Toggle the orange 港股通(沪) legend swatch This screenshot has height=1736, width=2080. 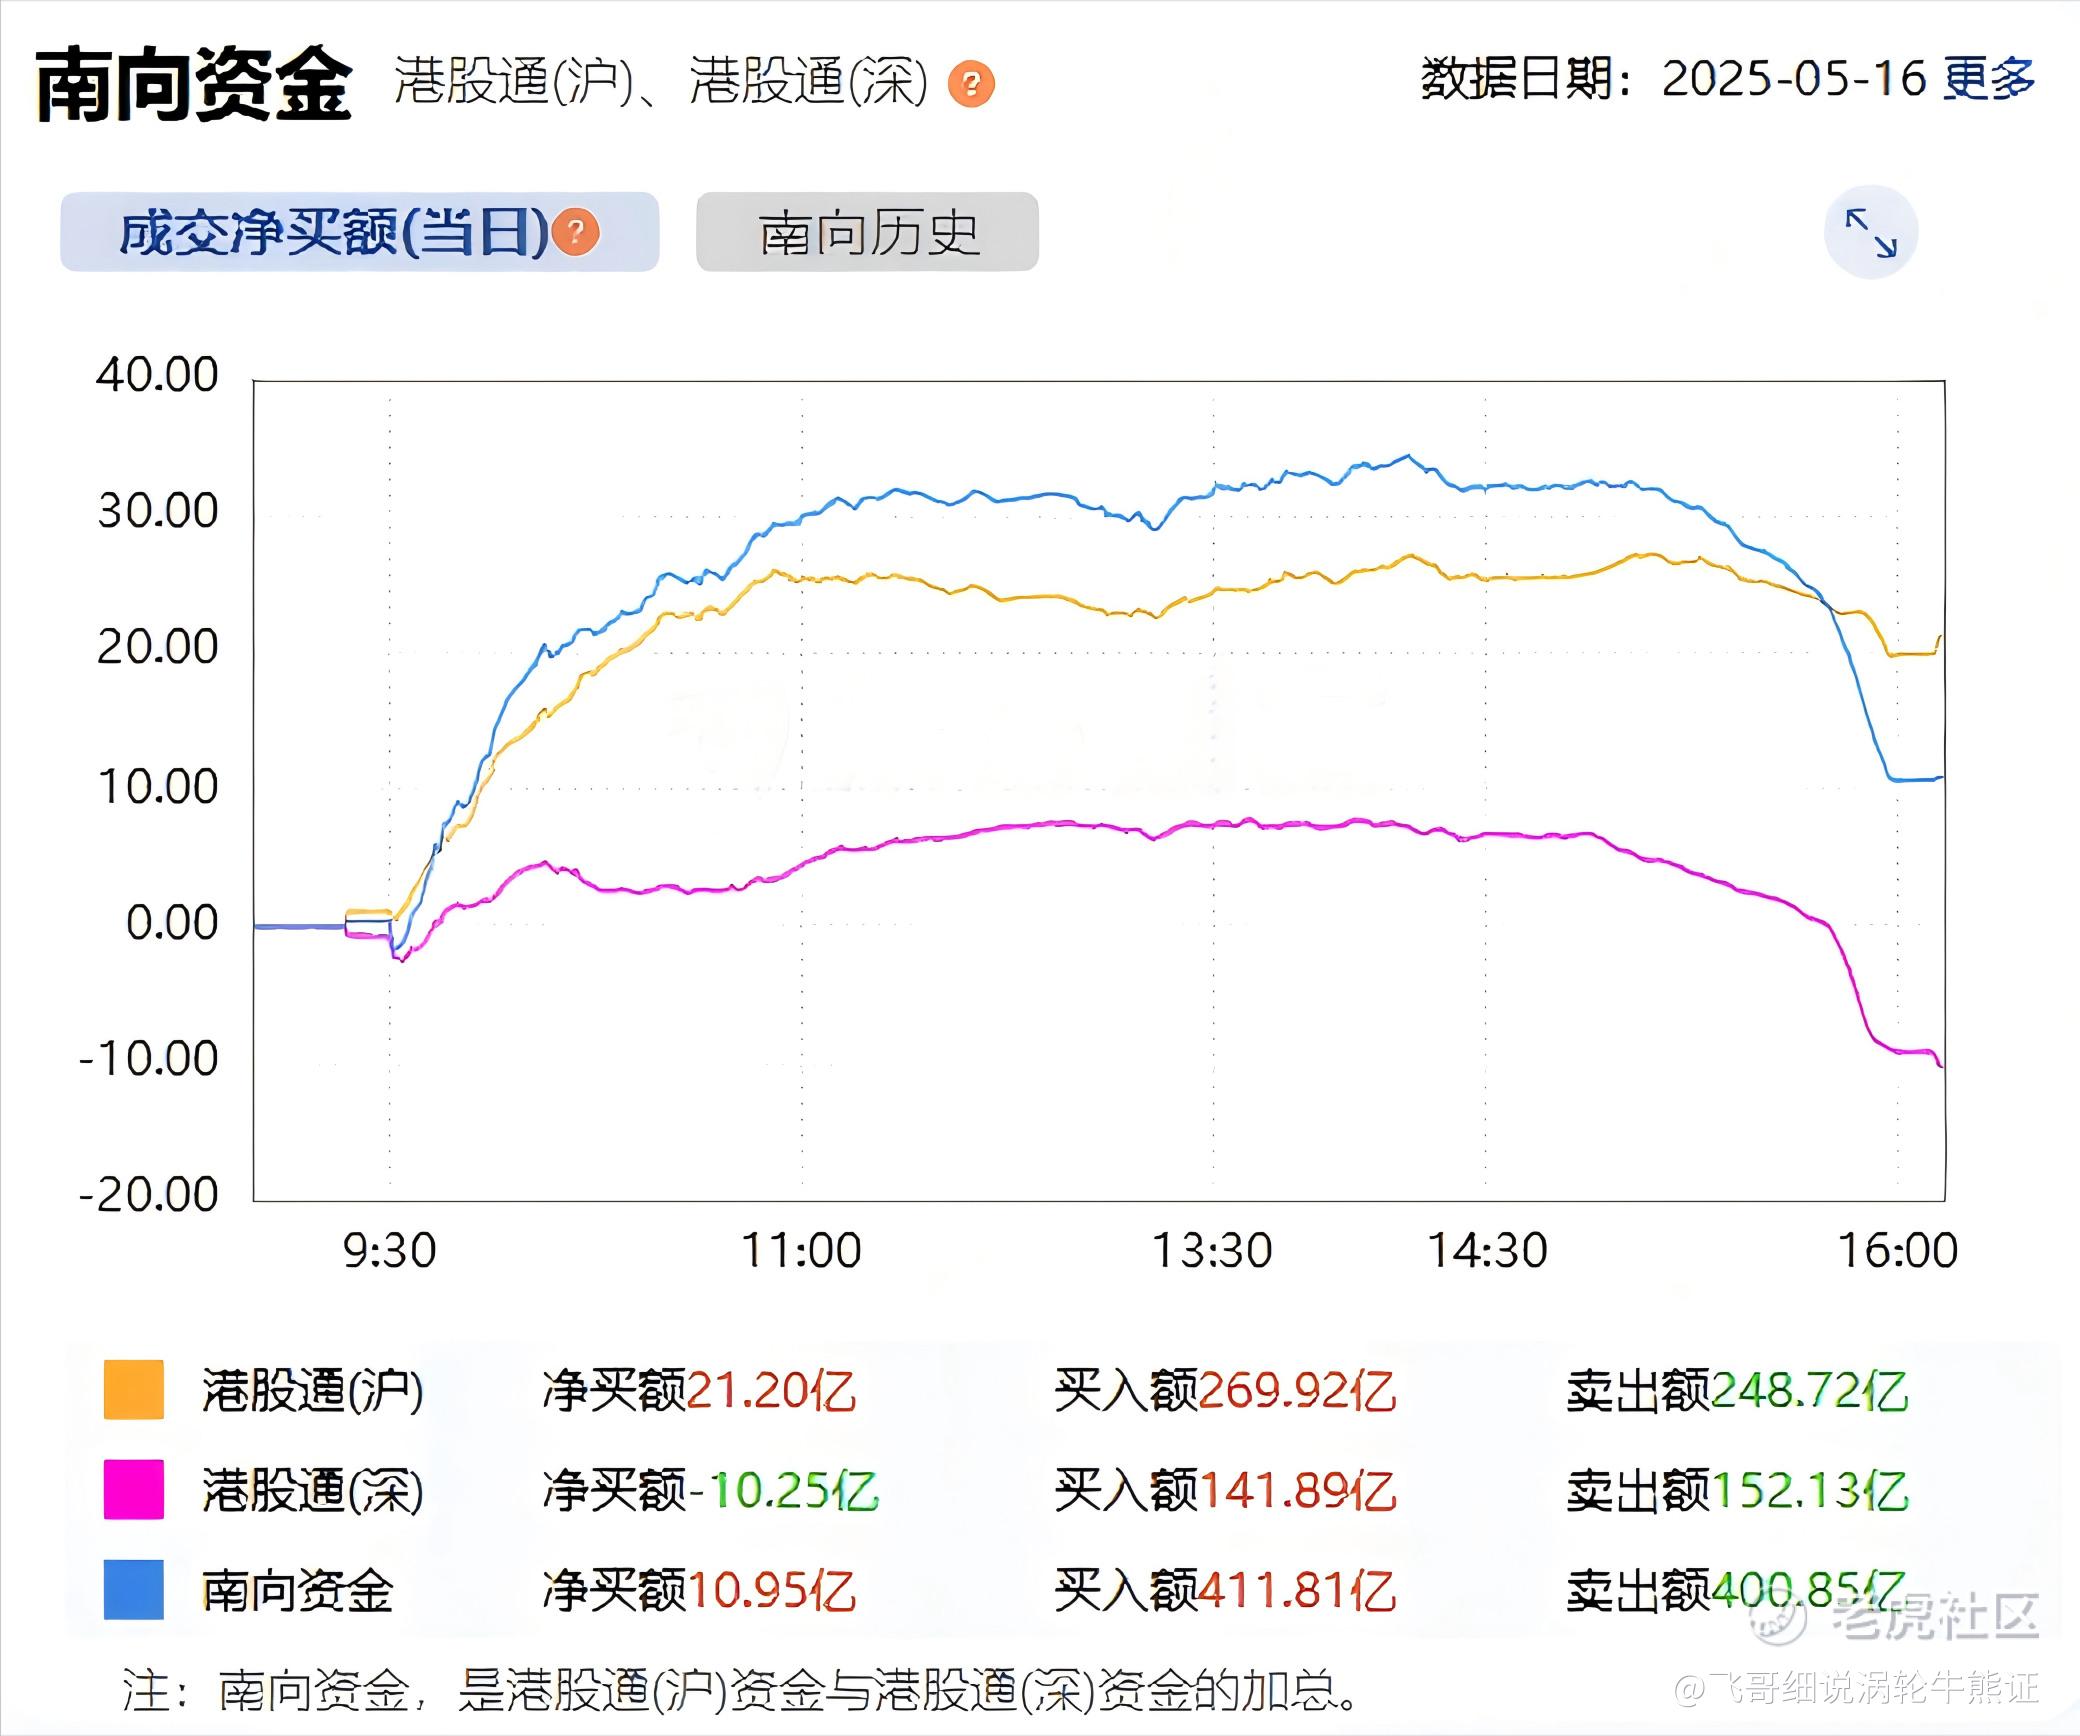134,1390
